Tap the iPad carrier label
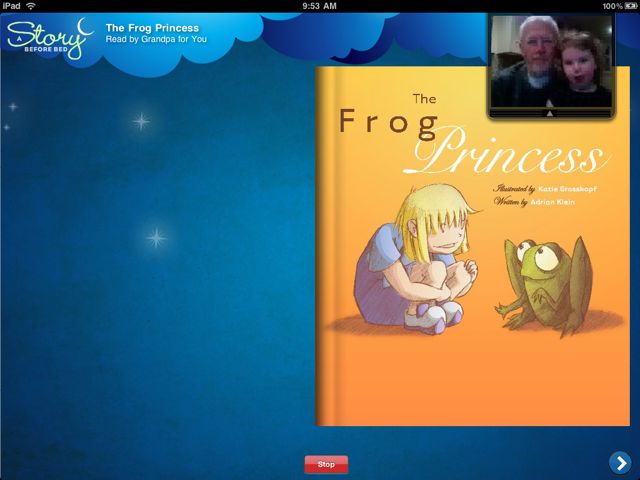Screen dimensions: 640x480 coord(11,6)
